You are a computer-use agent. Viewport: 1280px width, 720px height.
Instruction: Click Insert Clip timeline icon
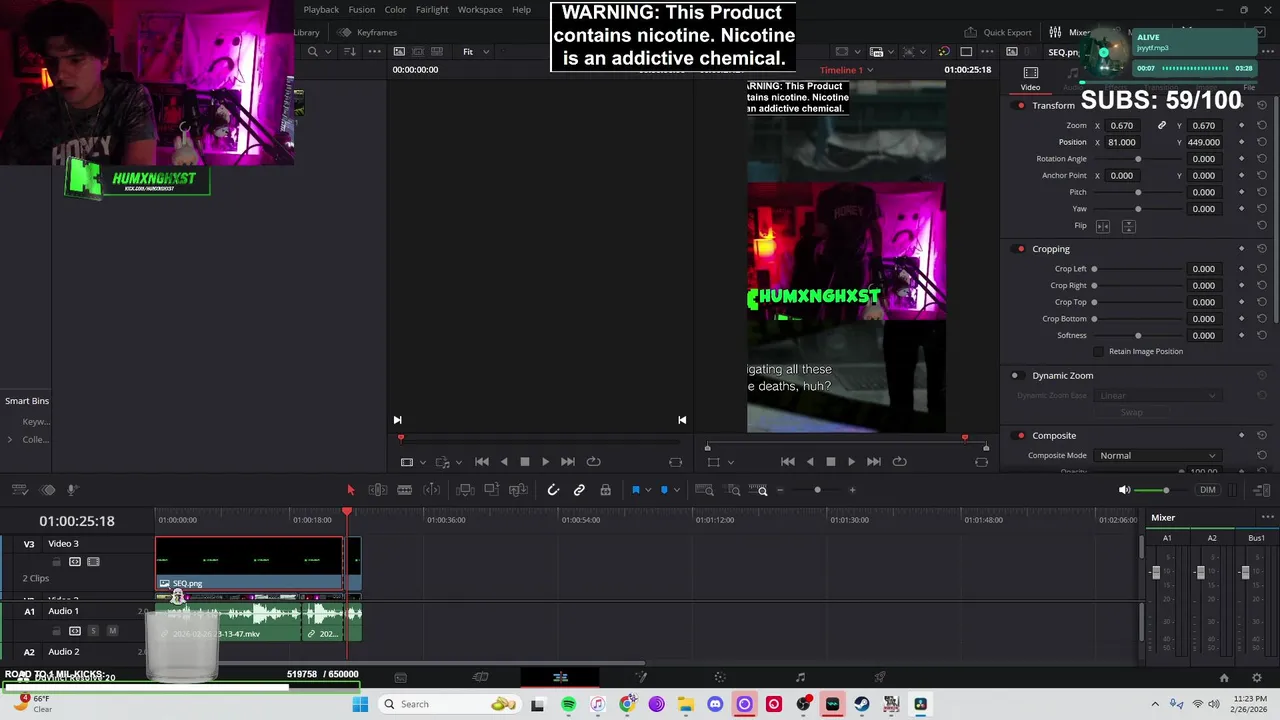pyautogui.click(x=465, y=490)
